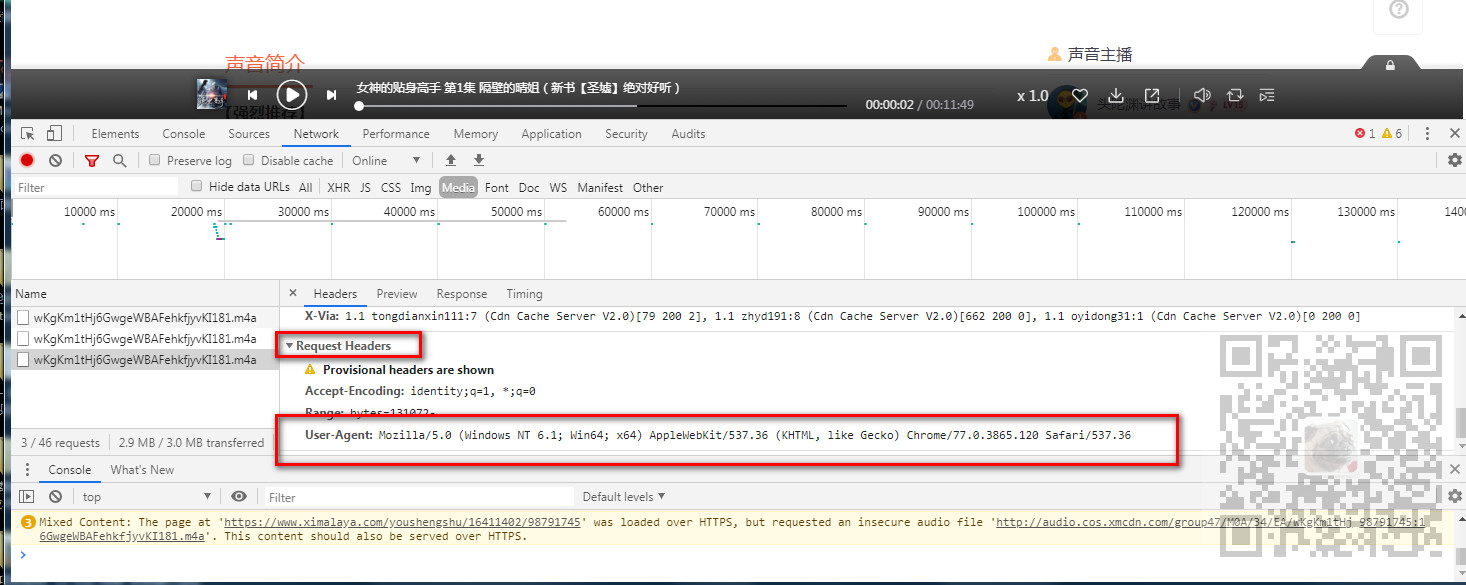The width and height of the screenshot is (1466, 585).
Task: Skip to the previous track
Action: [x=253, y=95]
